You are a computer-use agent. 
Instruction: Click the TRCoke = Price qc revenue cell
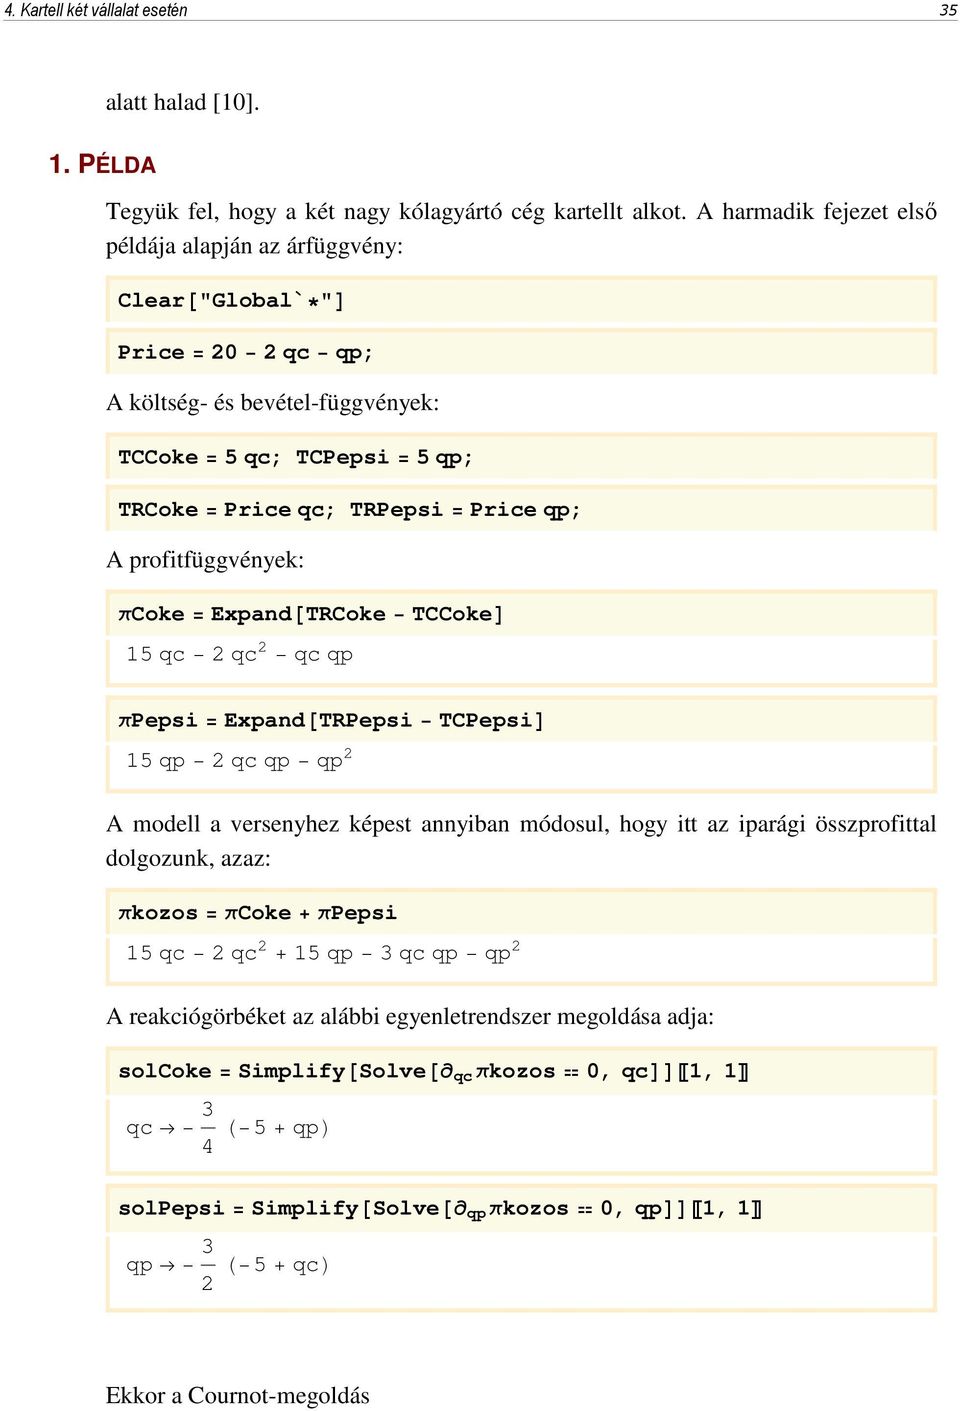coord(521,509)
